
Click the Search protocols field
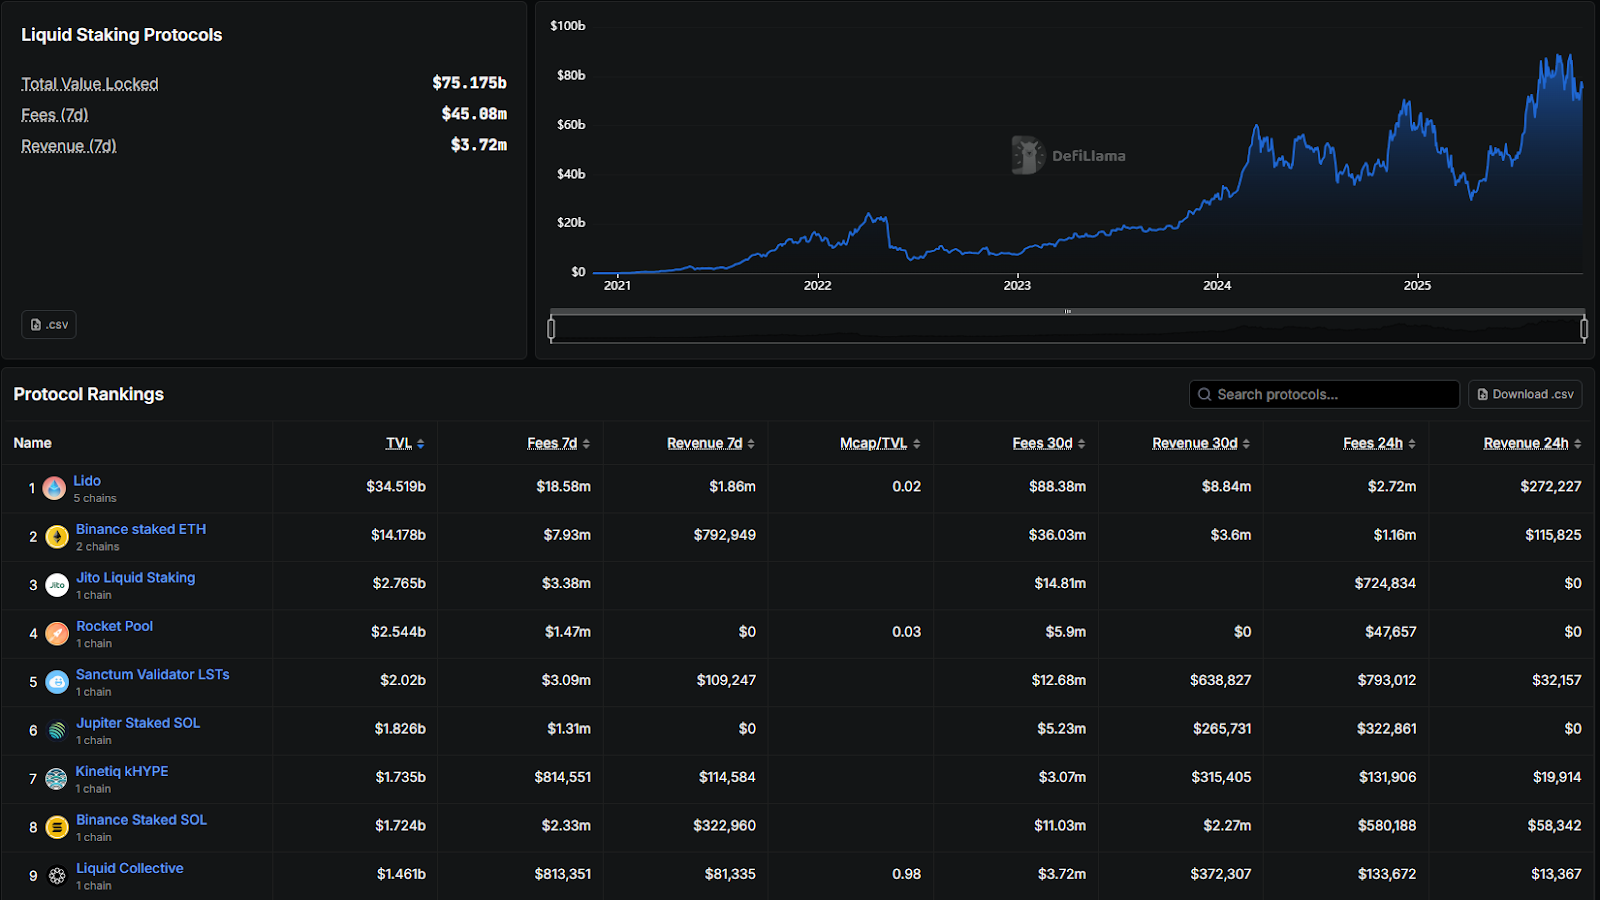(x=1322, y=394)
